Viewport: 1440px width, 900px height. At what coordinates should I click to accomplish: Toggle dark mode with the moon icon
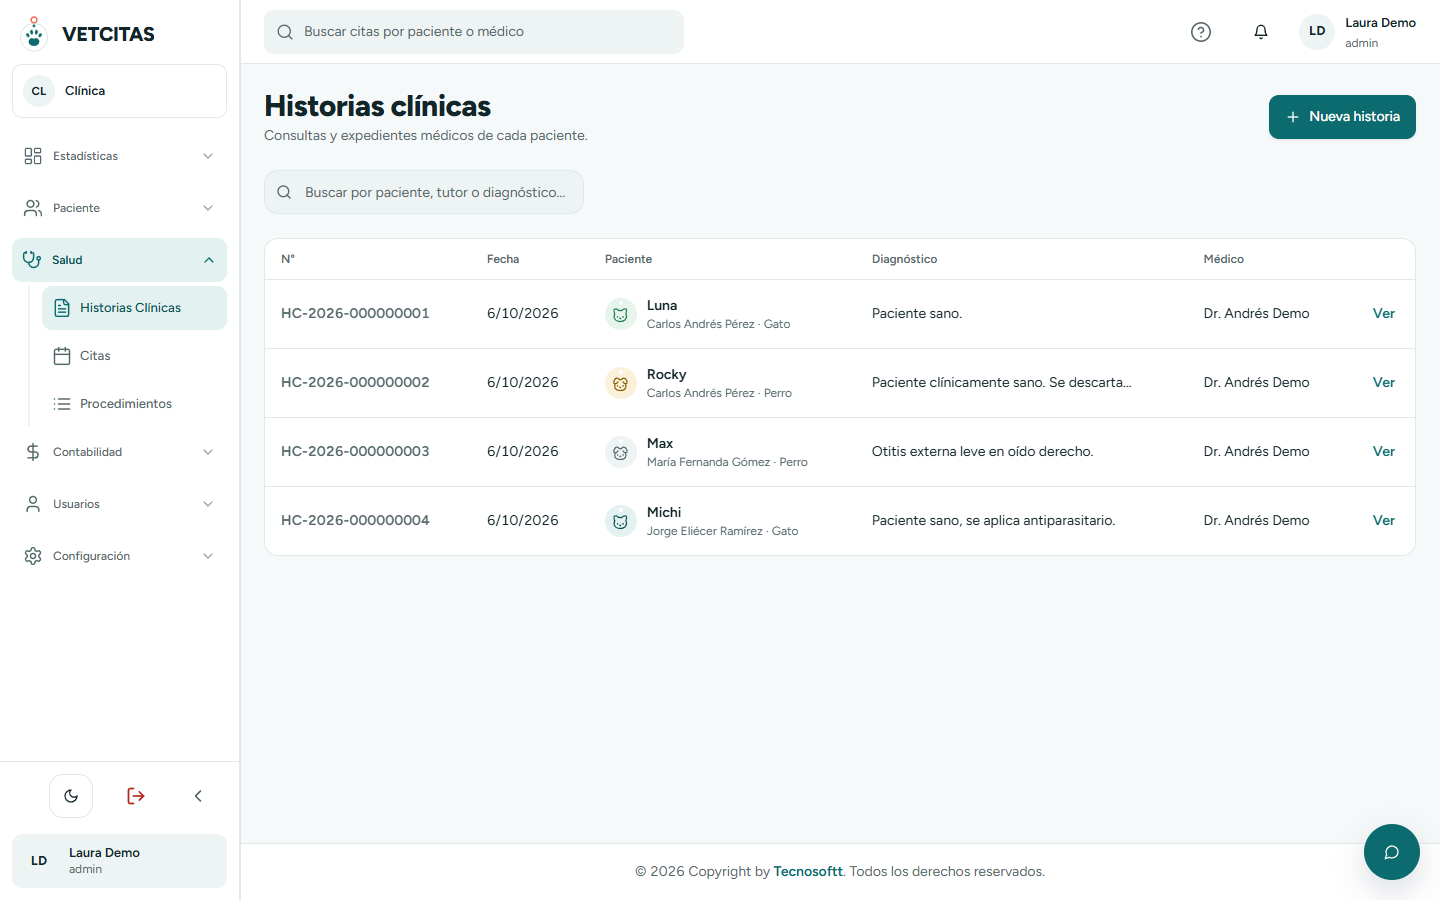pyautogui.click(x=71, y=796)
